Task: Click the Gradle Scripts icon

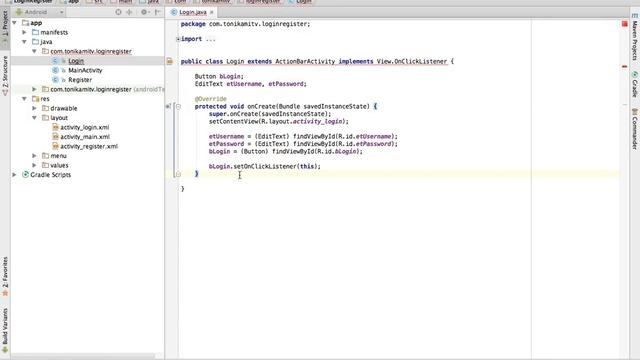Action: pyautogui.click(x=25, y=175)
